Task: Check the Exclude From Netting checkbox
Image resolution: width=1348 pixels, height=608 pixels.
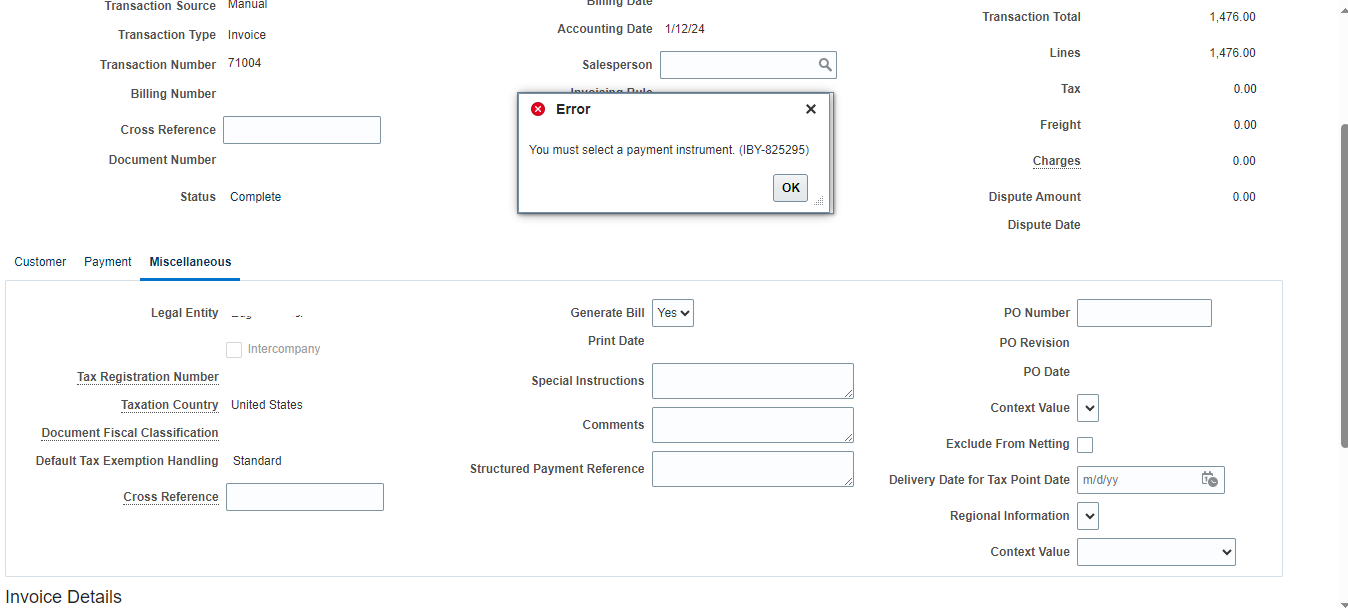Action: (1085, 444)
